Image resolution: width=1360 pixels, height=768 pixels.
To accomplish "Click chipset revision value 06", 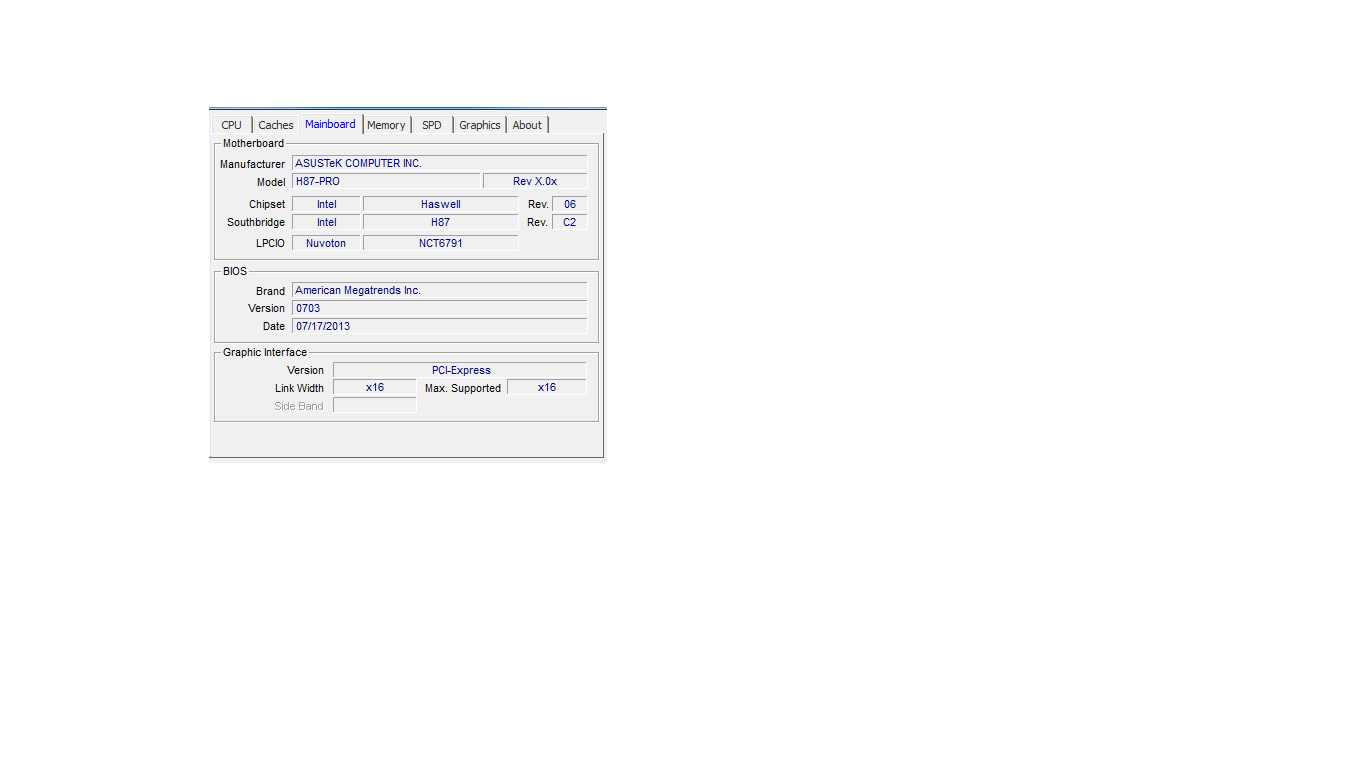I will pos(570,204).
